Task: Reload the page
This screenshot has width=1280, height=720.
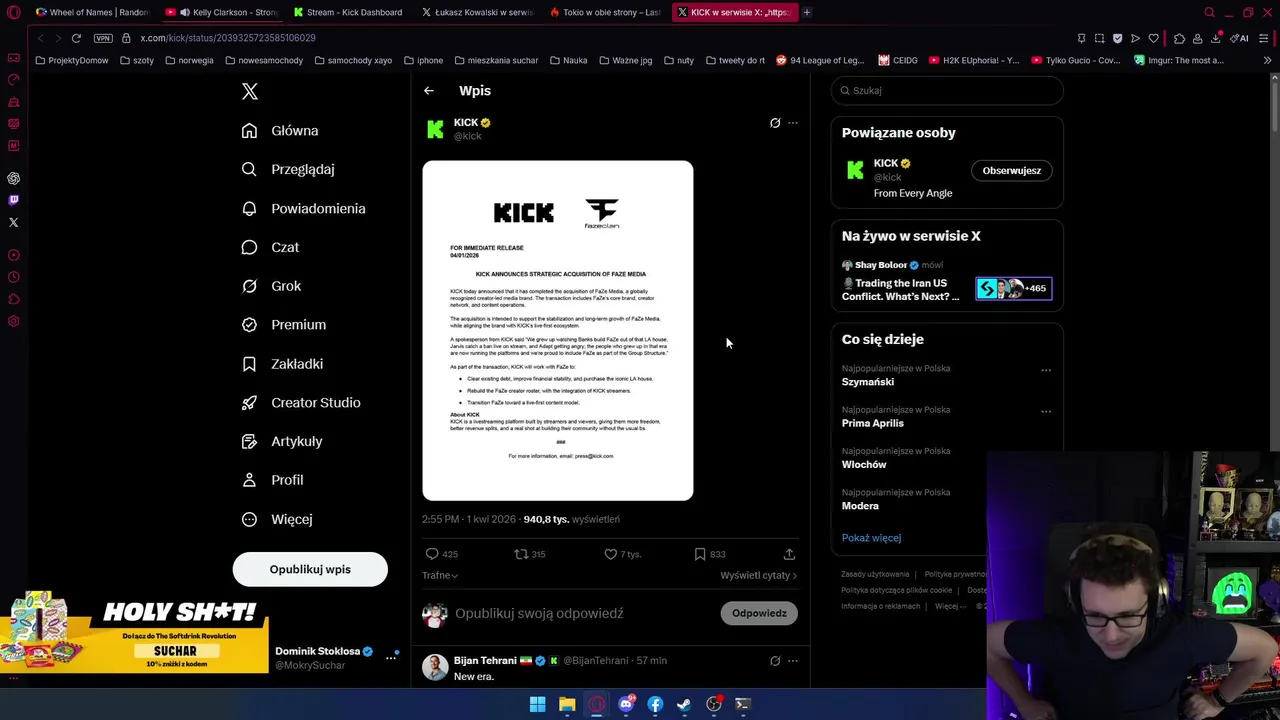Action: [x=76, y=38]
